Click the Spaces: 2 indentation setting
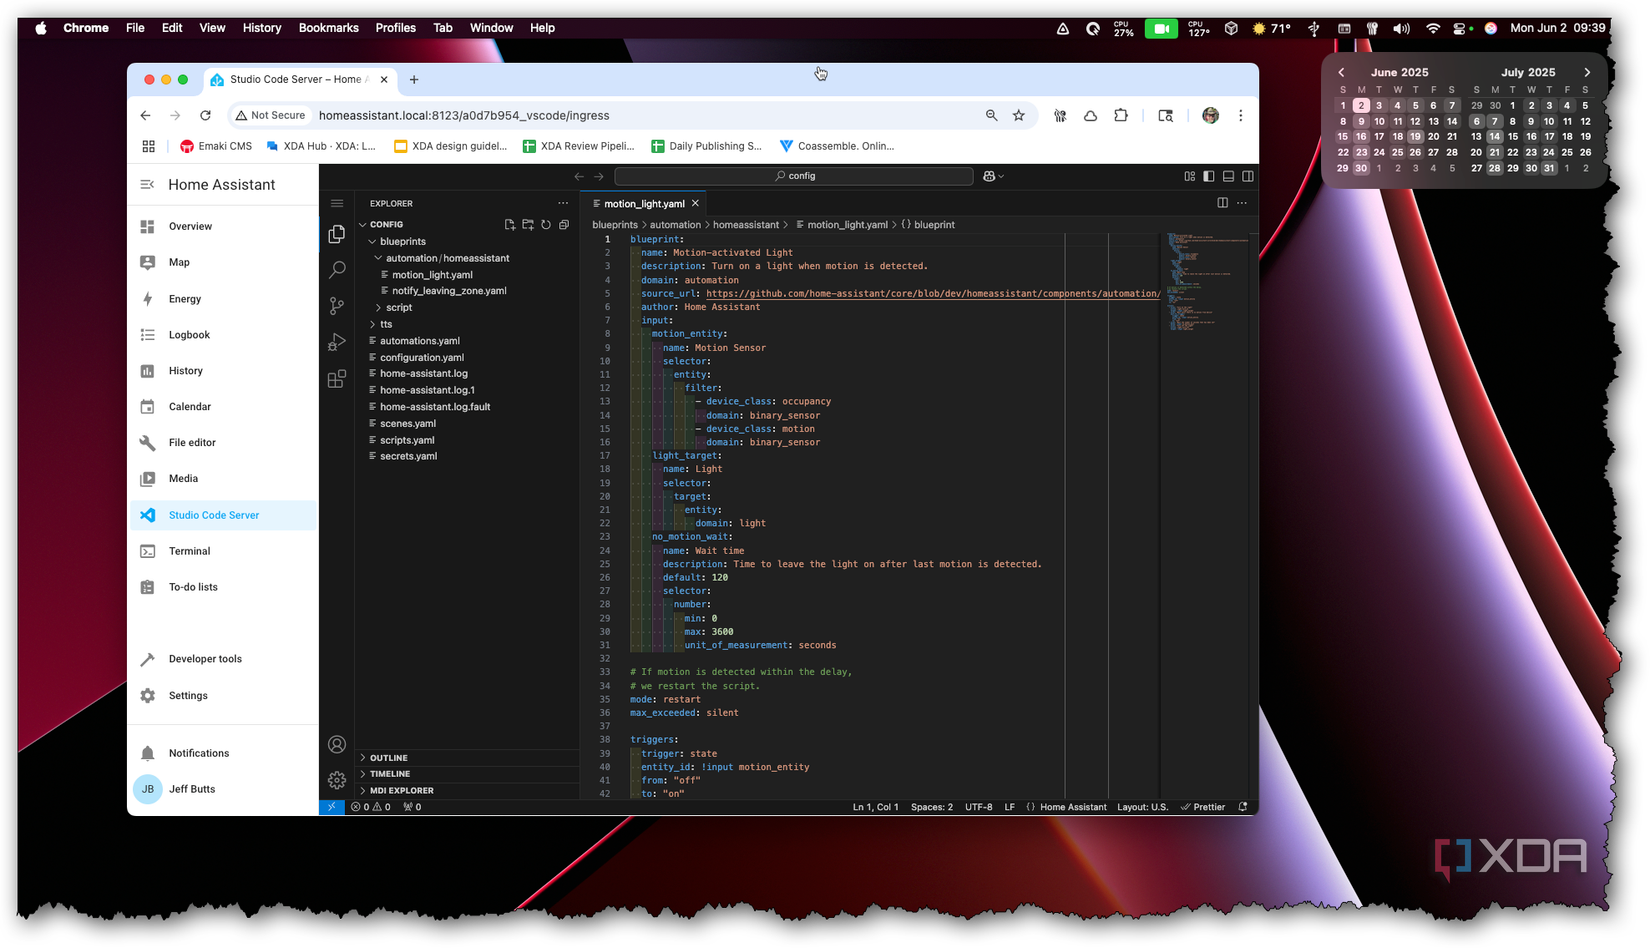The image size is (1650, 949). pos(931,807)
